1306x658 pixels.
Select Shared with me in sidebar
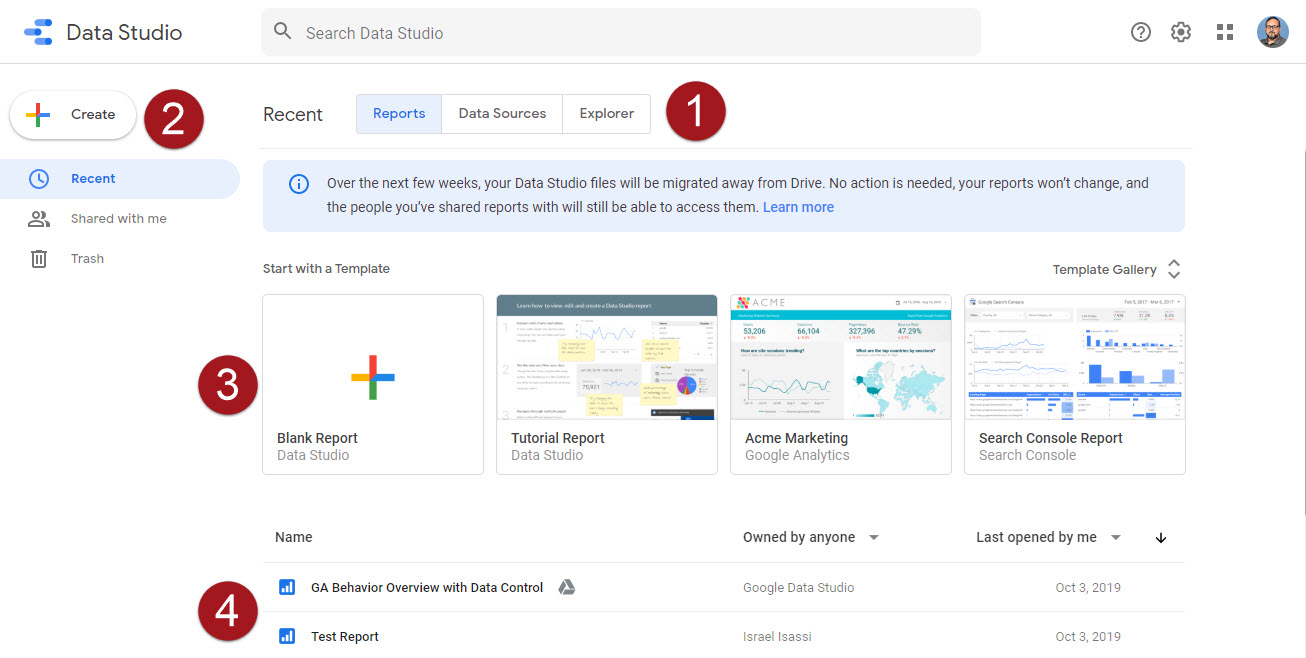pos(120,219)
